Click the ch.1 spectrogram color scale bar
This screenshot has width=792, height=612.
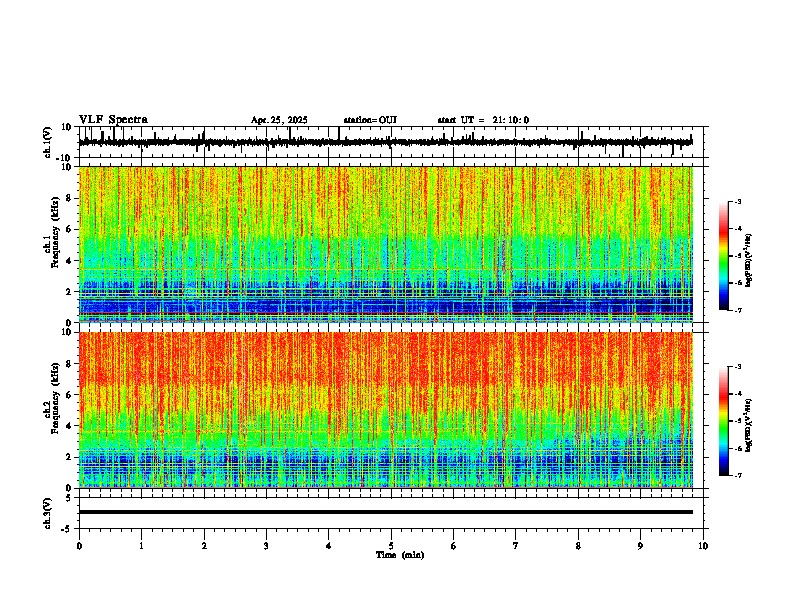(724, 256)
